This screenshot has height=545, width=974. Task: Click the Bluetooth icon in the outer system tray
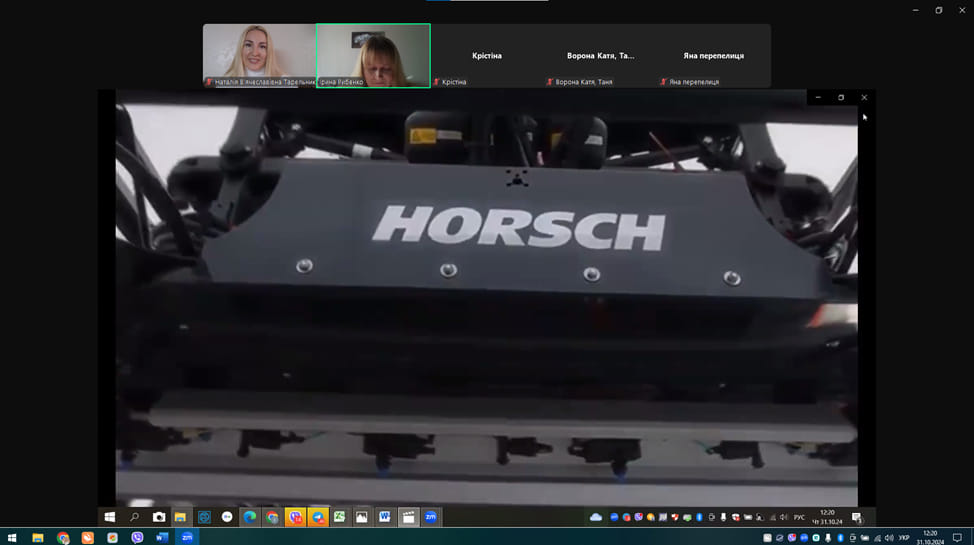(x=840, y=538)
